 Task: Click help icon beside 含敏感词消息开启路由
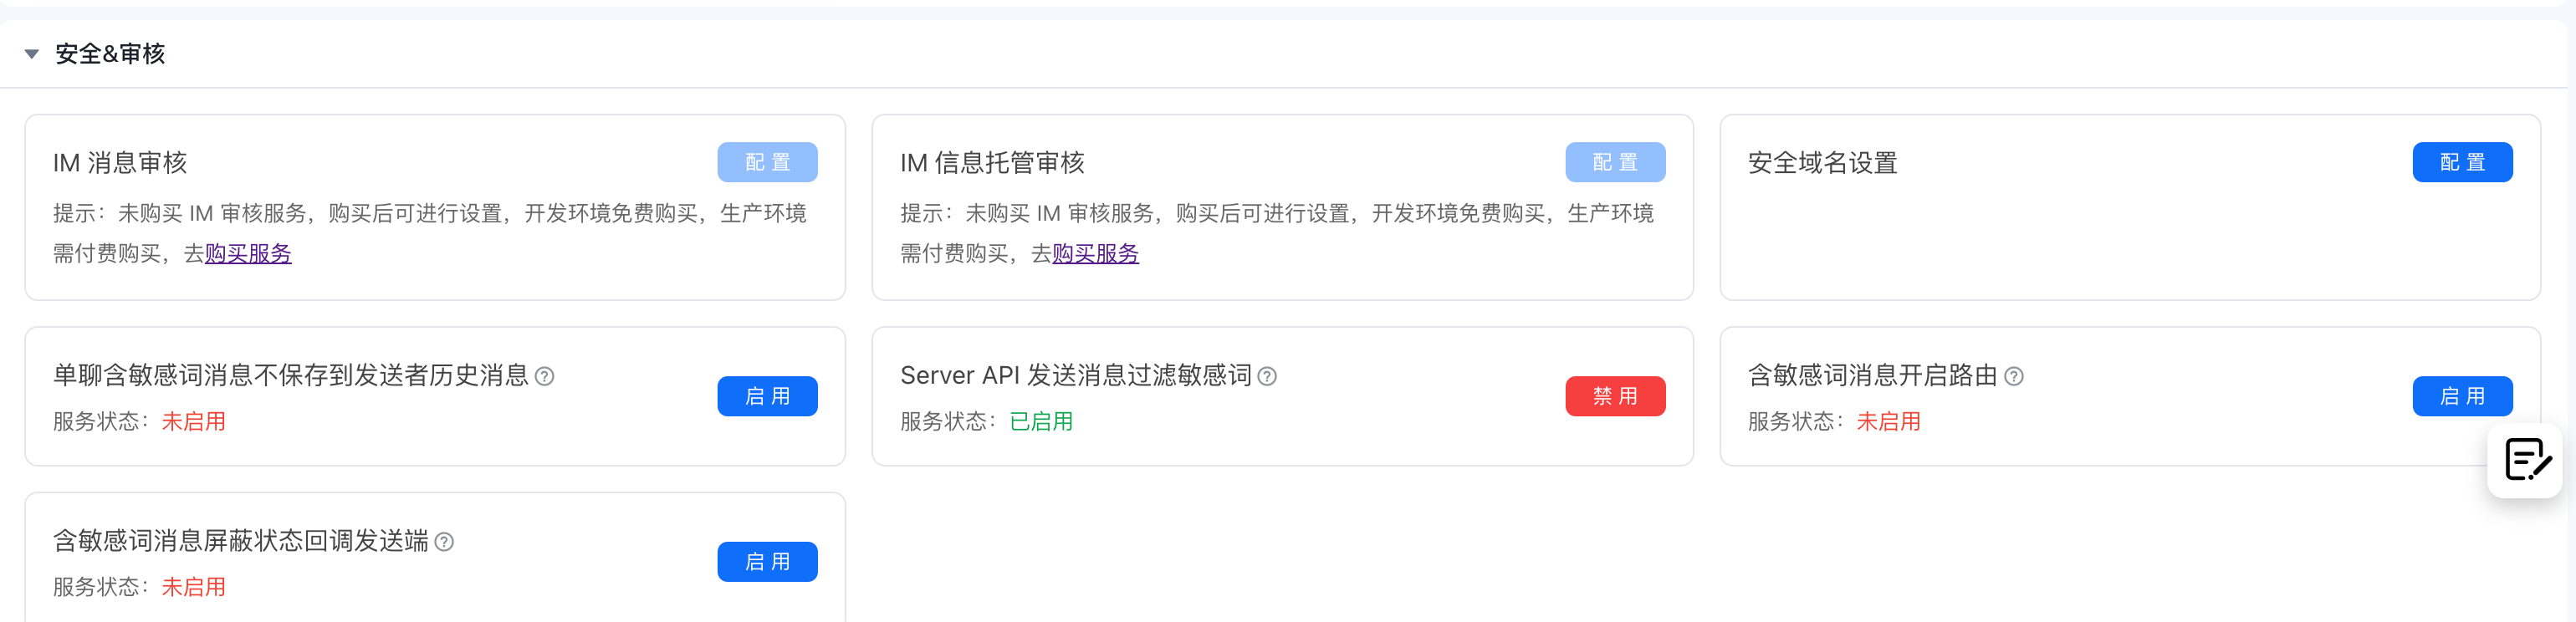pos(2014,376)
